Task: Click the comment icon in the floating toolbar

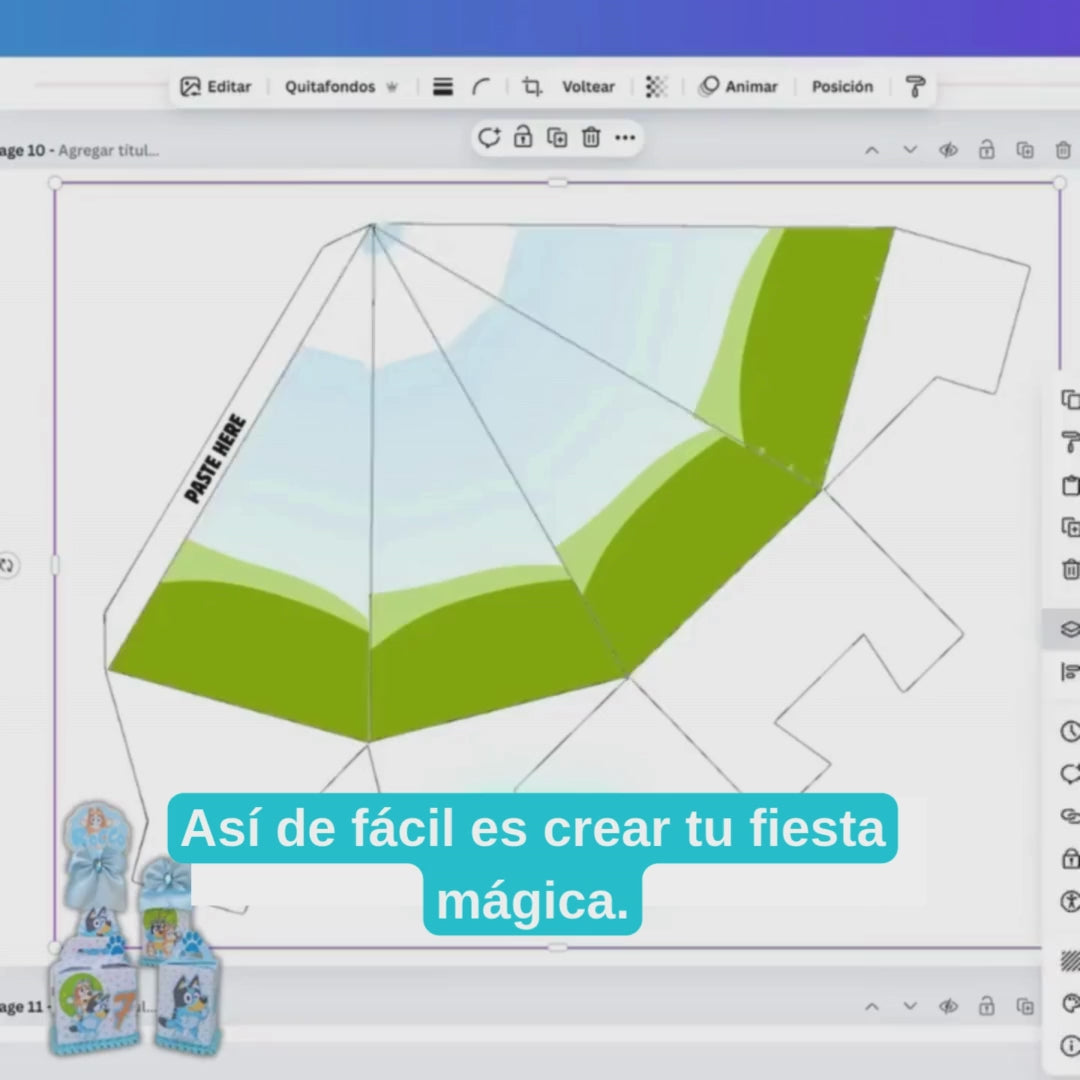Action: coord(489,138)
